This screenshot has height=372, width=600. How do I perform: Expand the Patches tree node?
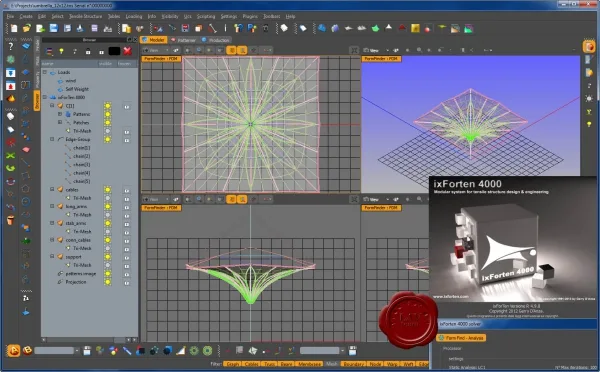pyautogui.click(x=60, y=122)
